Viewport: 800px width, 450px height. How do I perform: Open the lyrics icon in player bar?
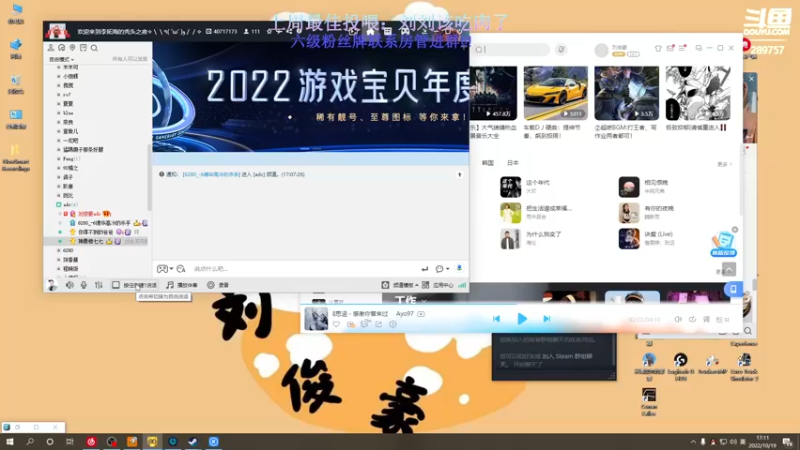point(707,319)
